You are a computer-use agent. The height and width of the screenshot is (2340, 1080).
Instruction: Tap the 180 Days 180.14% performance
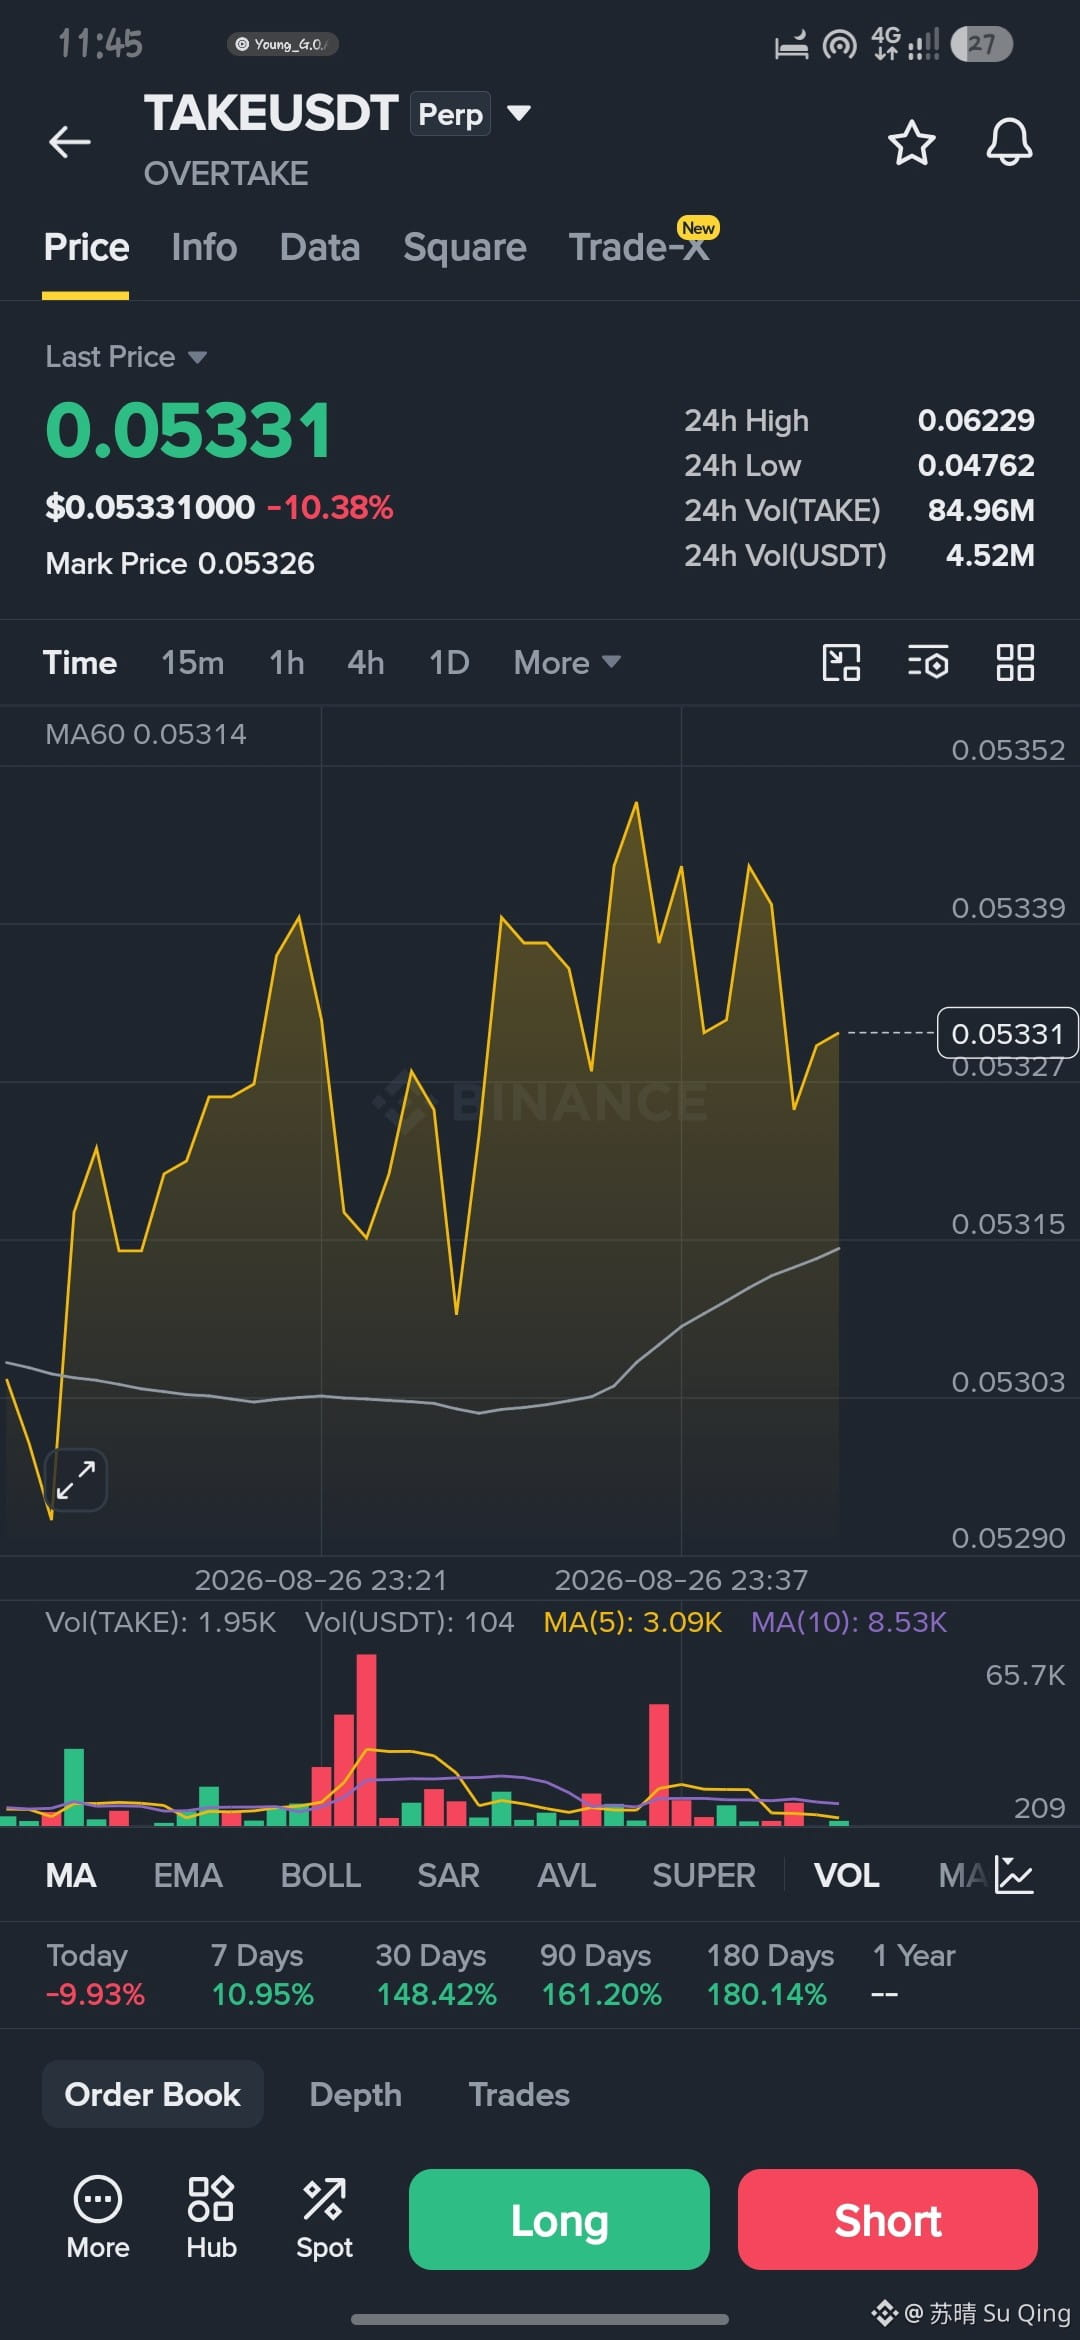[770, 1975]
